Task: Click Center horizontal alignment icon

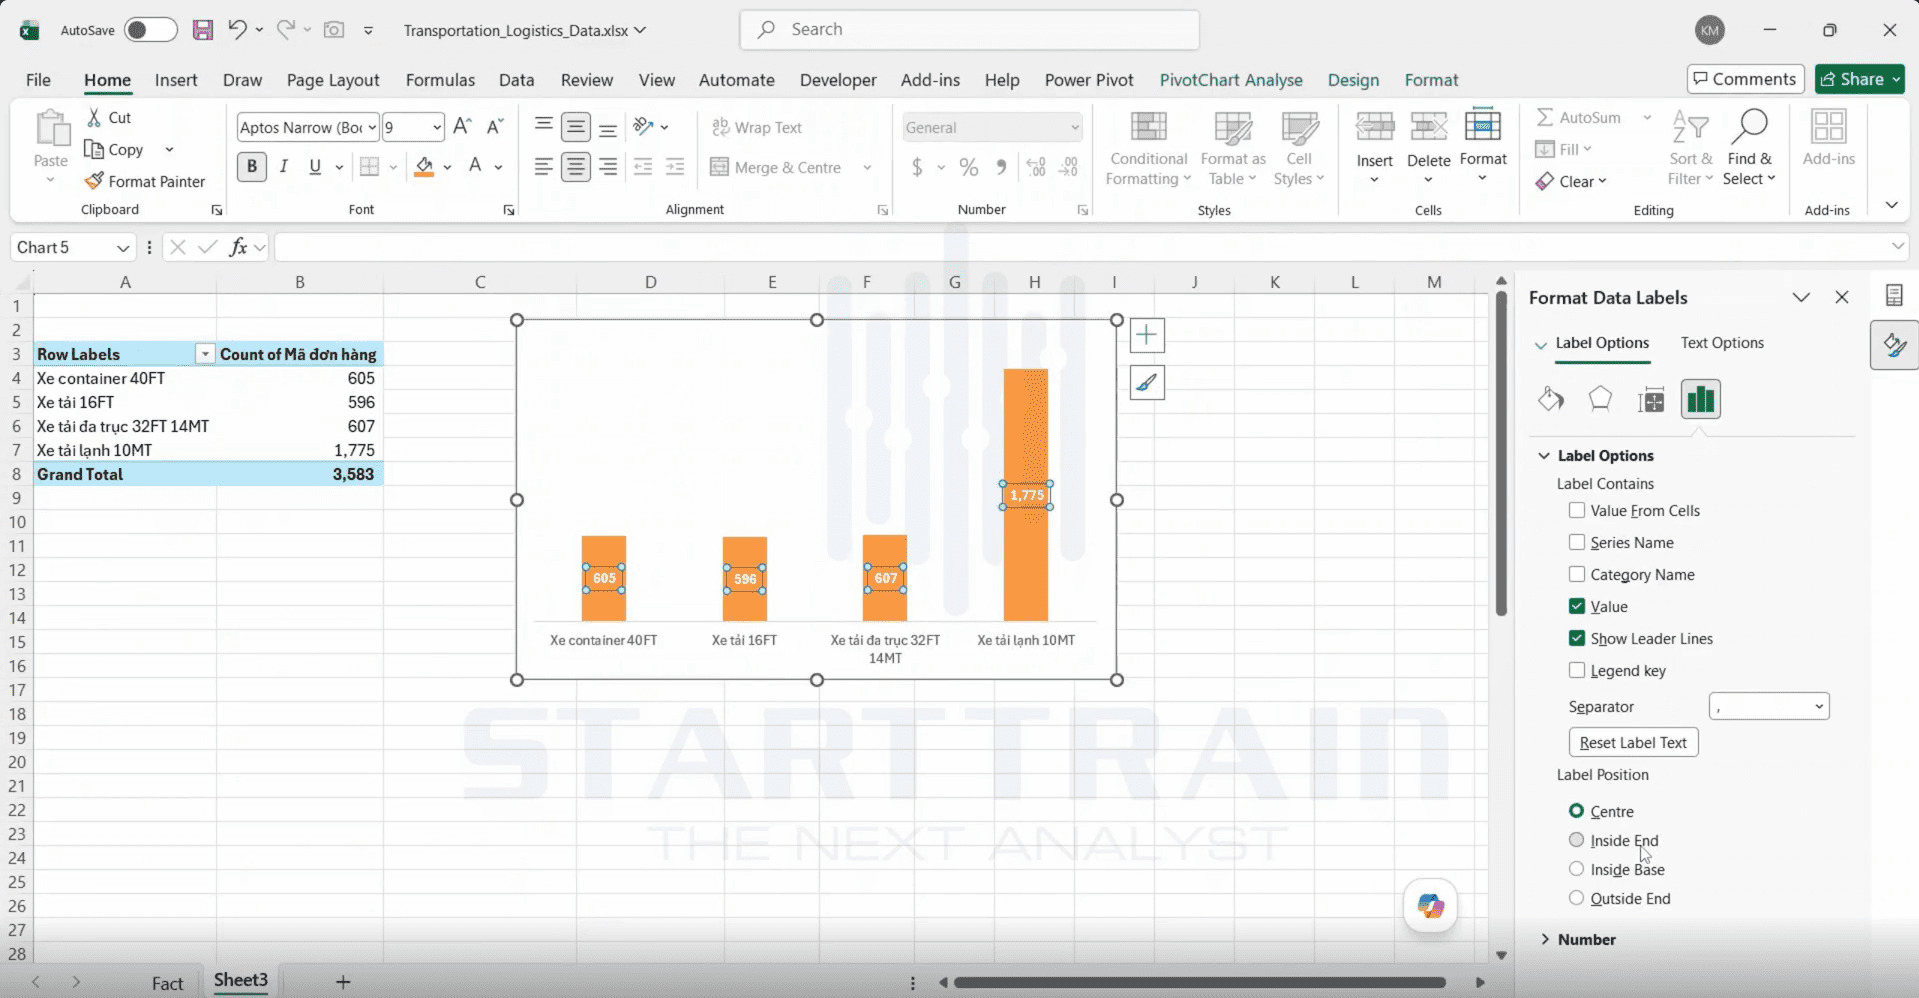Action: 576,167
